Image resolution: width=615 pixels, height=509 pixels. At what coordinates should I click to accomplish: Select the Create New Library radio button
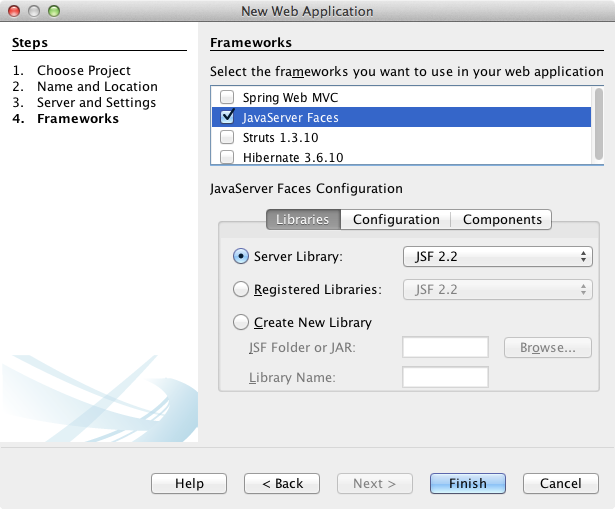click(x=240, y=322)
